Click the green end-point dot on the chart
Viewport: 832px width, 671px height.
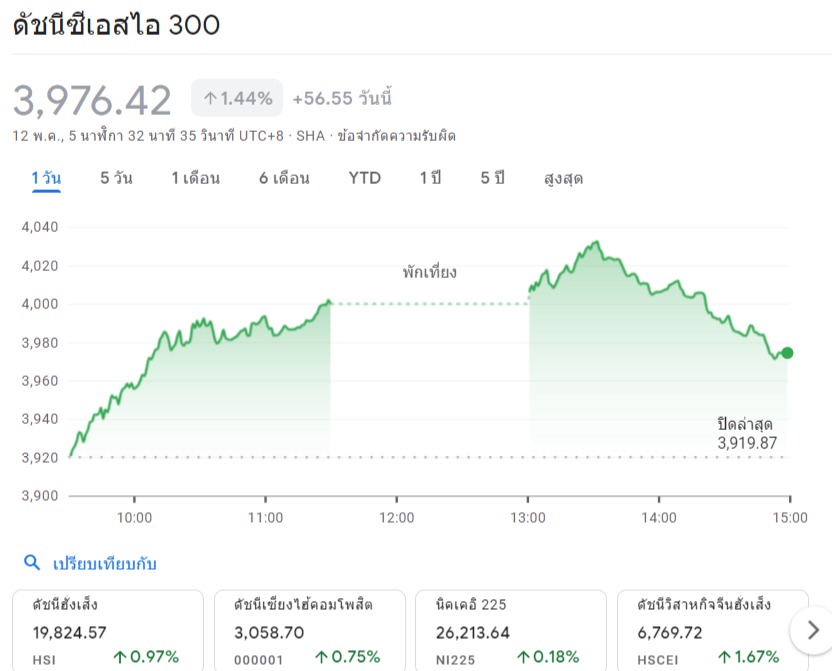tap(787, 352)
